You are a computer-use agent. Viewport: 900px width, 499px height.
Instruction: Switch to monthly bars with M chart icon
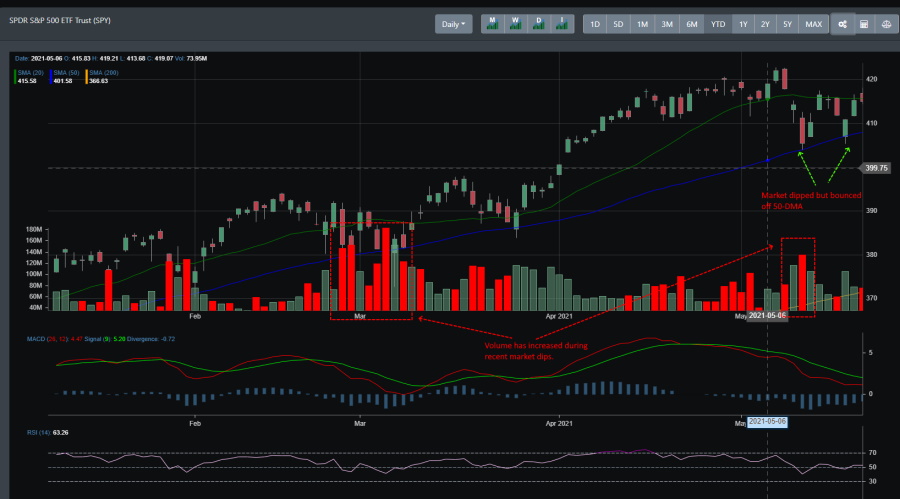click(492, 24)
